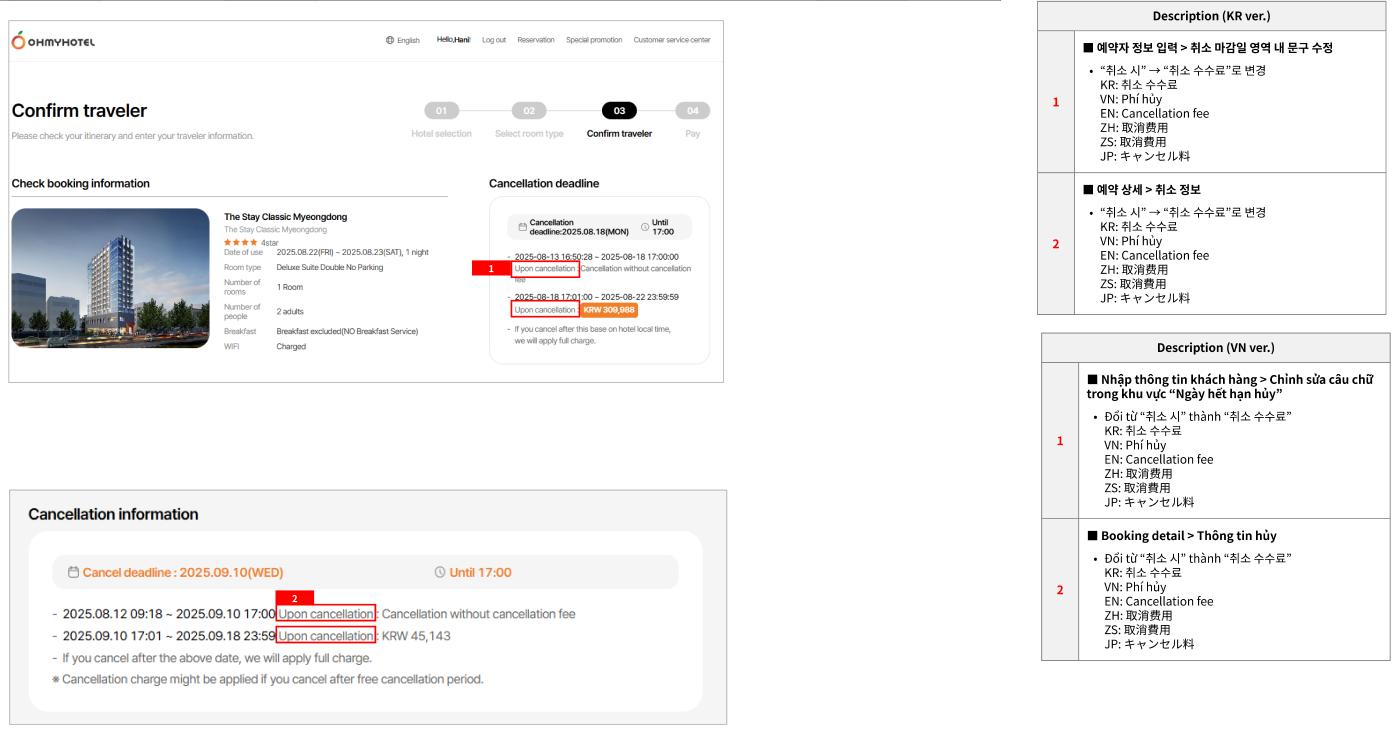The image size is (1400, 733).
Task: Click the Booking detail > Thông tin hủy heading
Action: point(1182,536)
